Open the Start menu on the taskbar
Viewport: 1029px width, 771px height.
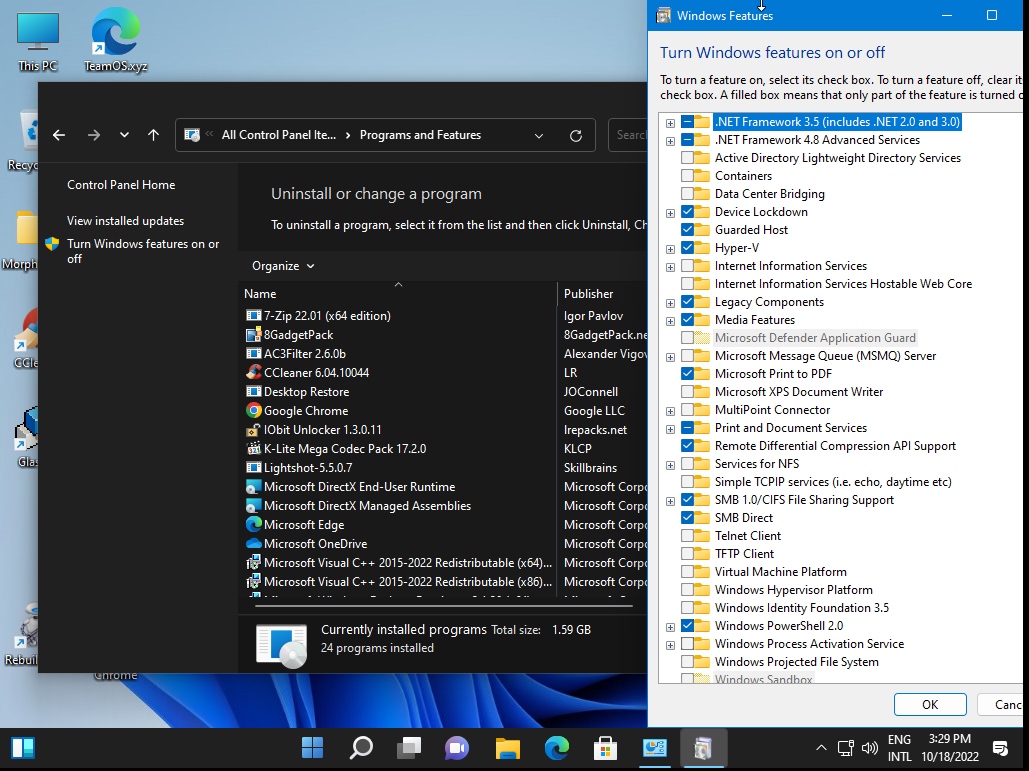click(x=313, y=747)
